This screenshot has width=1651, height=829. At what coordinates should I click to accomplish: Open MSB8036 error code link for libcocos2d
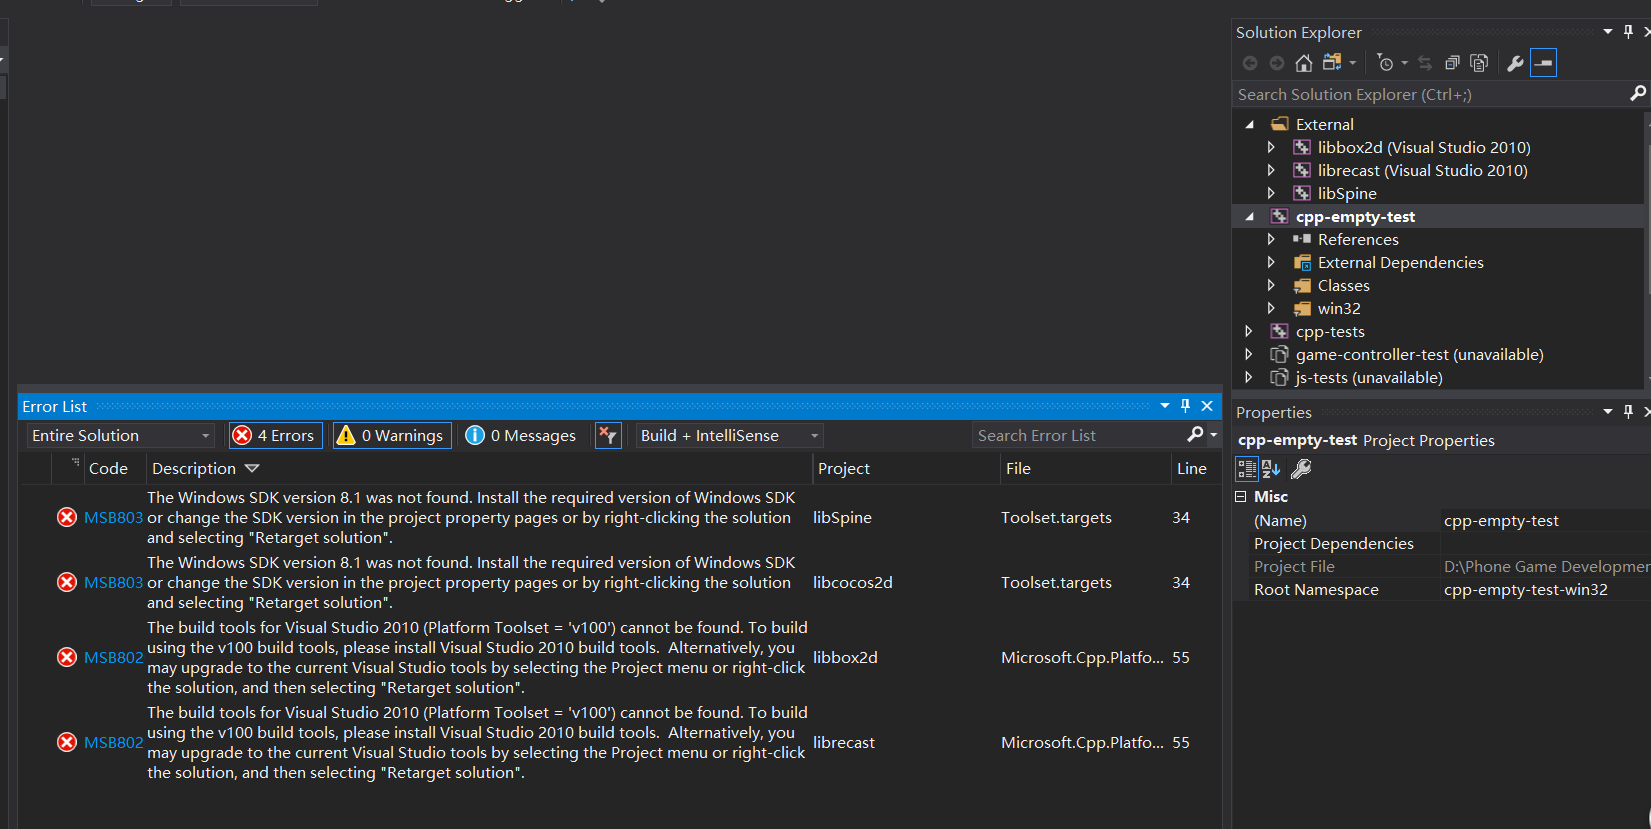[114, 582]
